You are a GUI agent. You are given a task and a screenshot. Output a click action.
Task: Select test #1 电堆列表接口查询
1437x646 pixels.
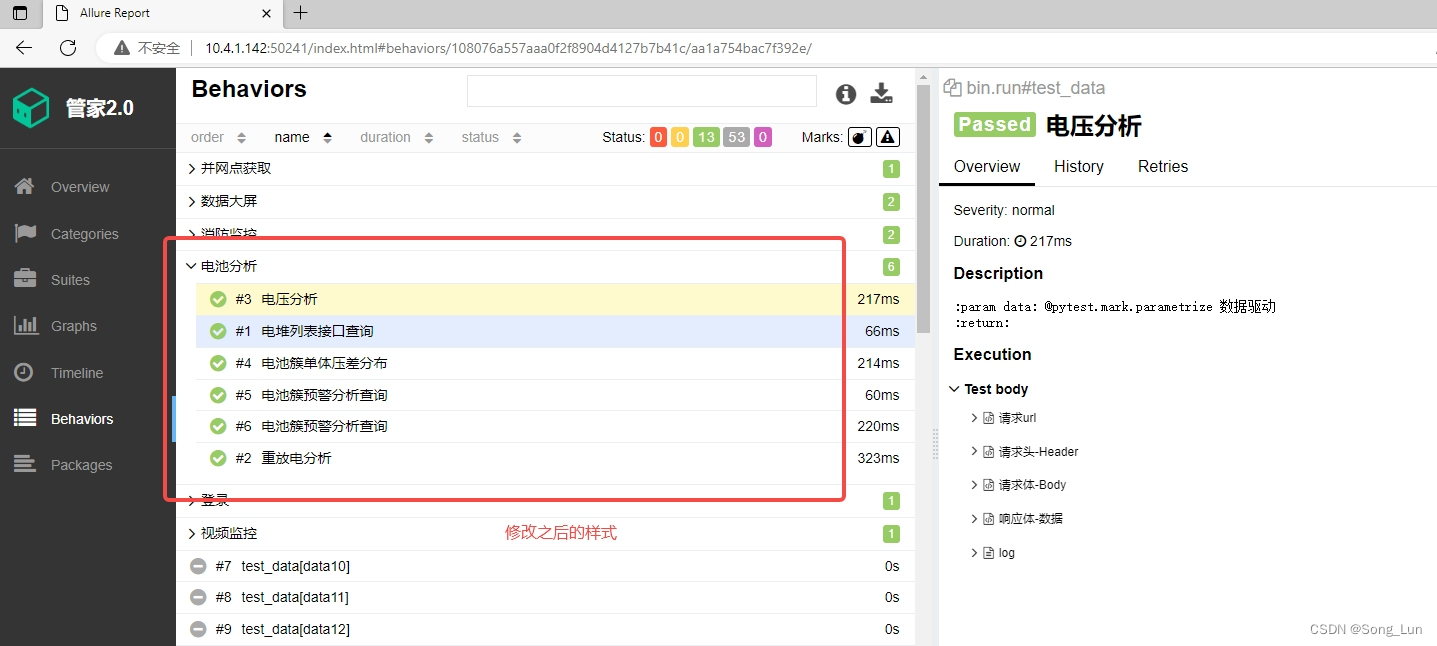coord(555,331)
